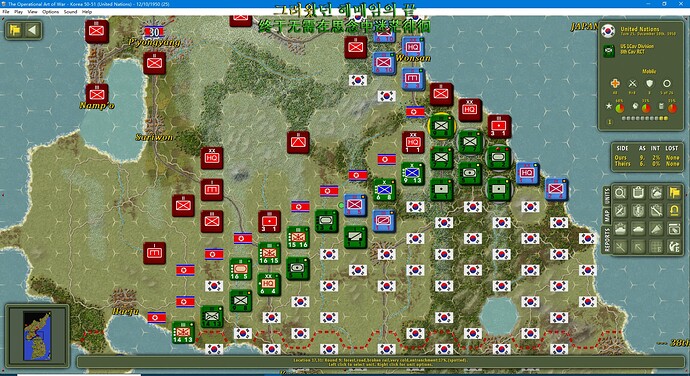Click the yellow flags button at top-left
Screen dimensions: 690x376
click(15, 30)
